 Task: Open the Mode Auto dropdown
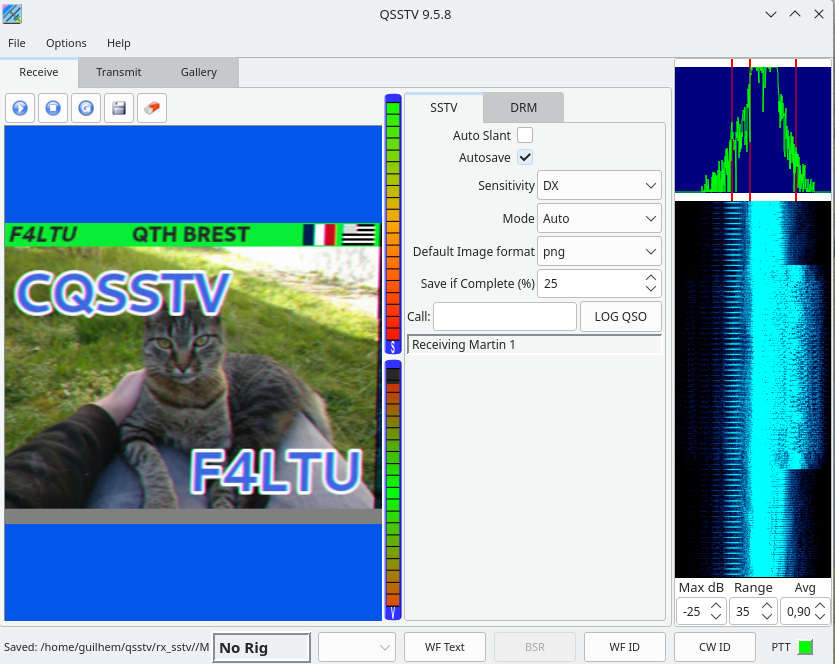pyautogui.click(x=599, y=218)
